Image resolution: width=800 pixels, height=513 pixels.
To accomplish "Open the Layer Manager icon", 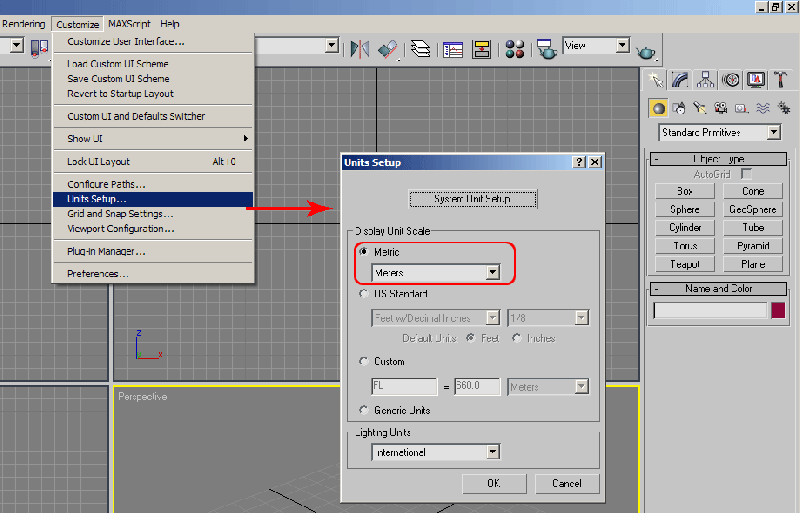I will click(x=420, y=49).
